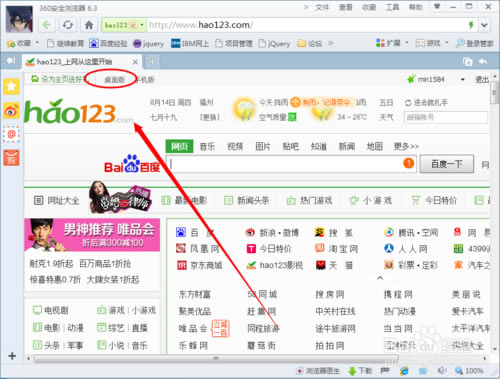Viewport: 500px width, 379px height.
Task: Show more bookmarks with the » chevron
Action: (330, 43)
